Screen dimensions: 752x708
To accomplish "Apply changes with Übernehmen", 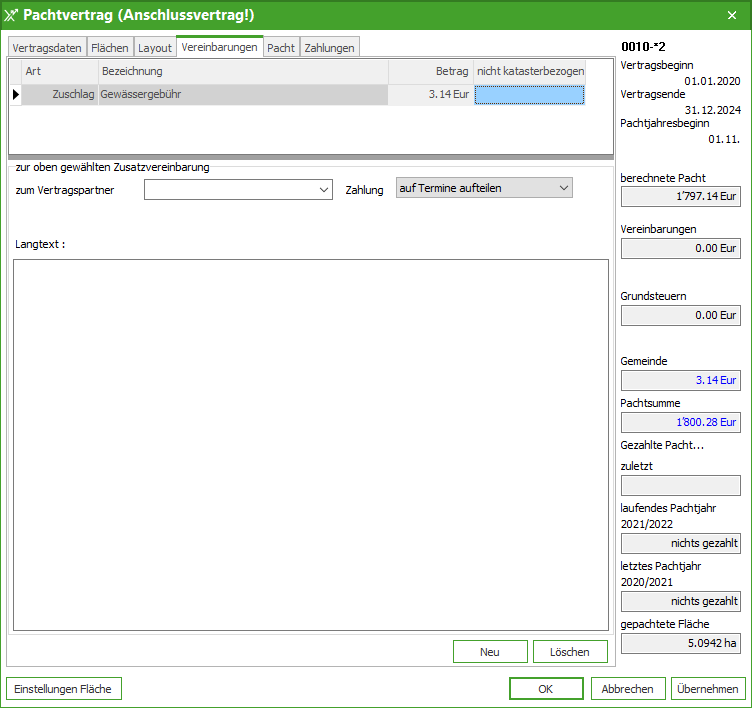I will 708,689.
